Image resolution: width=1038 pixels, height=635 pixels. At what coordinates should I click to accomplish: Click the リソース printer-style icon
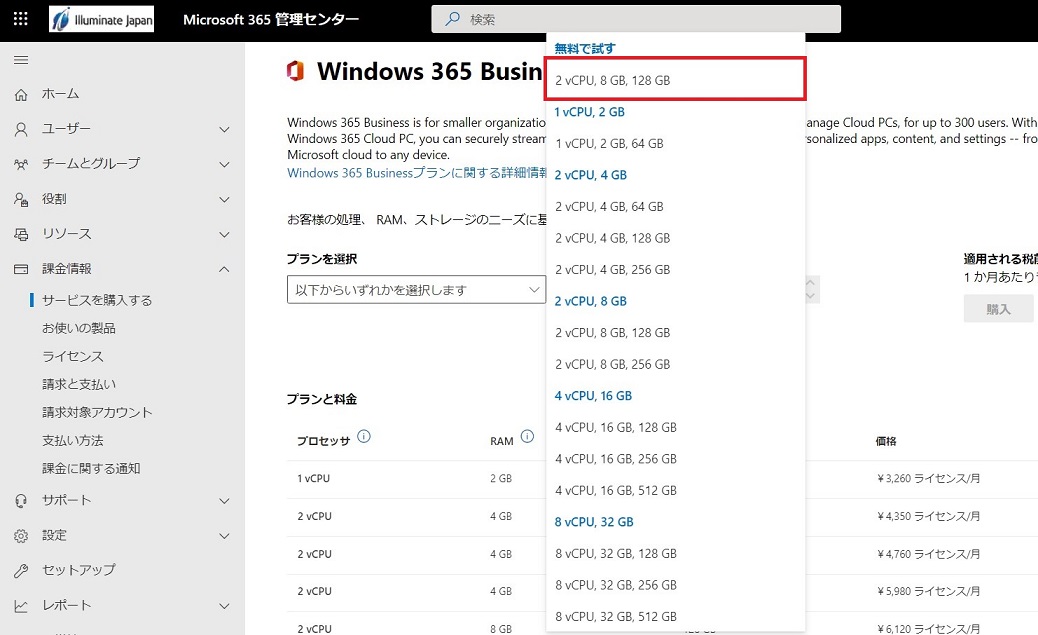21,234
